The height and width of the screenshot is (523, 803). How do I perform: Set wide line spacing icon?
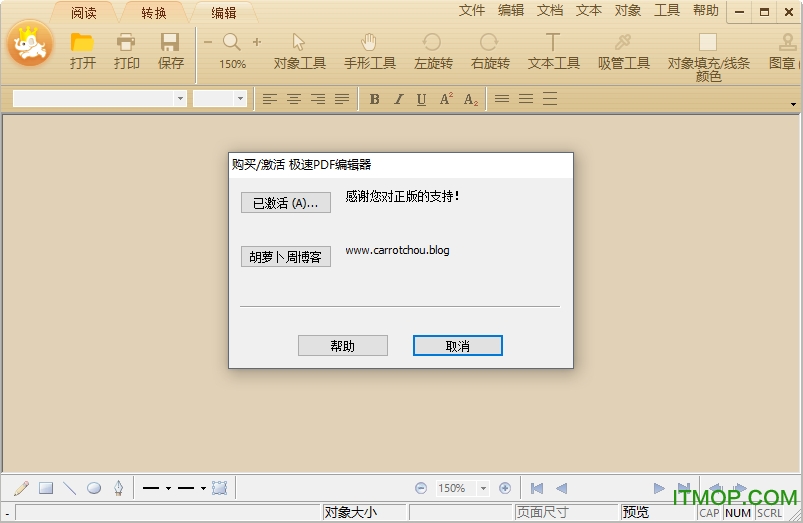tap(550, 98)
